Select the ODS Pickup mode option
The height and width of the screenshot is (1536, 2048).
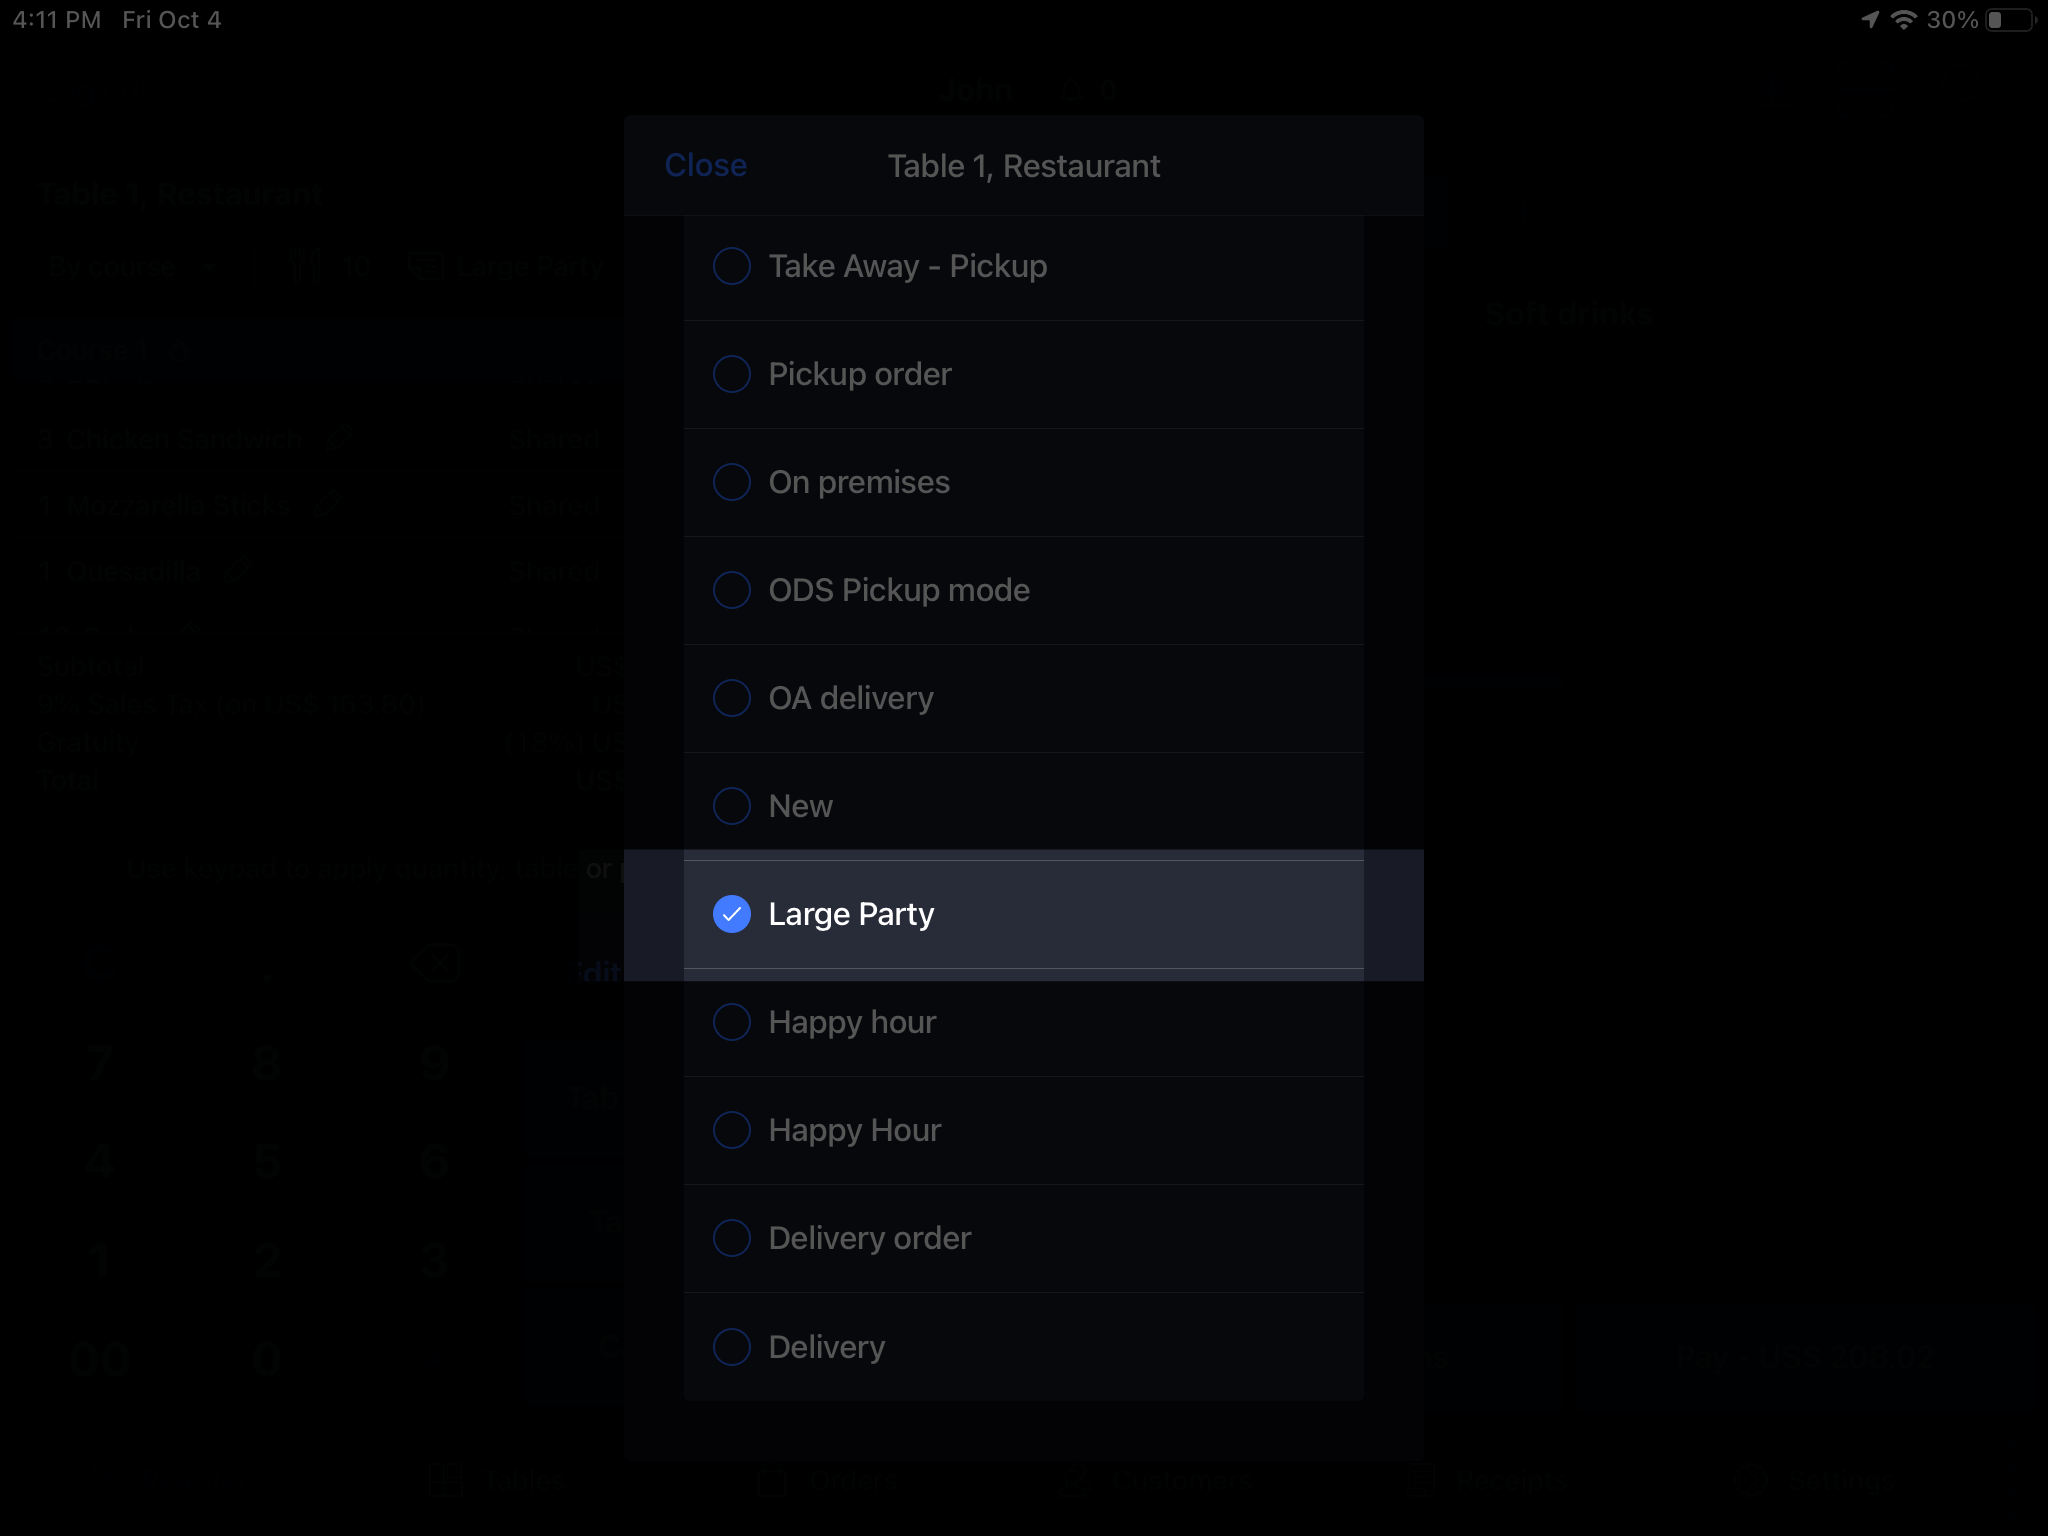coord(1024,591)
